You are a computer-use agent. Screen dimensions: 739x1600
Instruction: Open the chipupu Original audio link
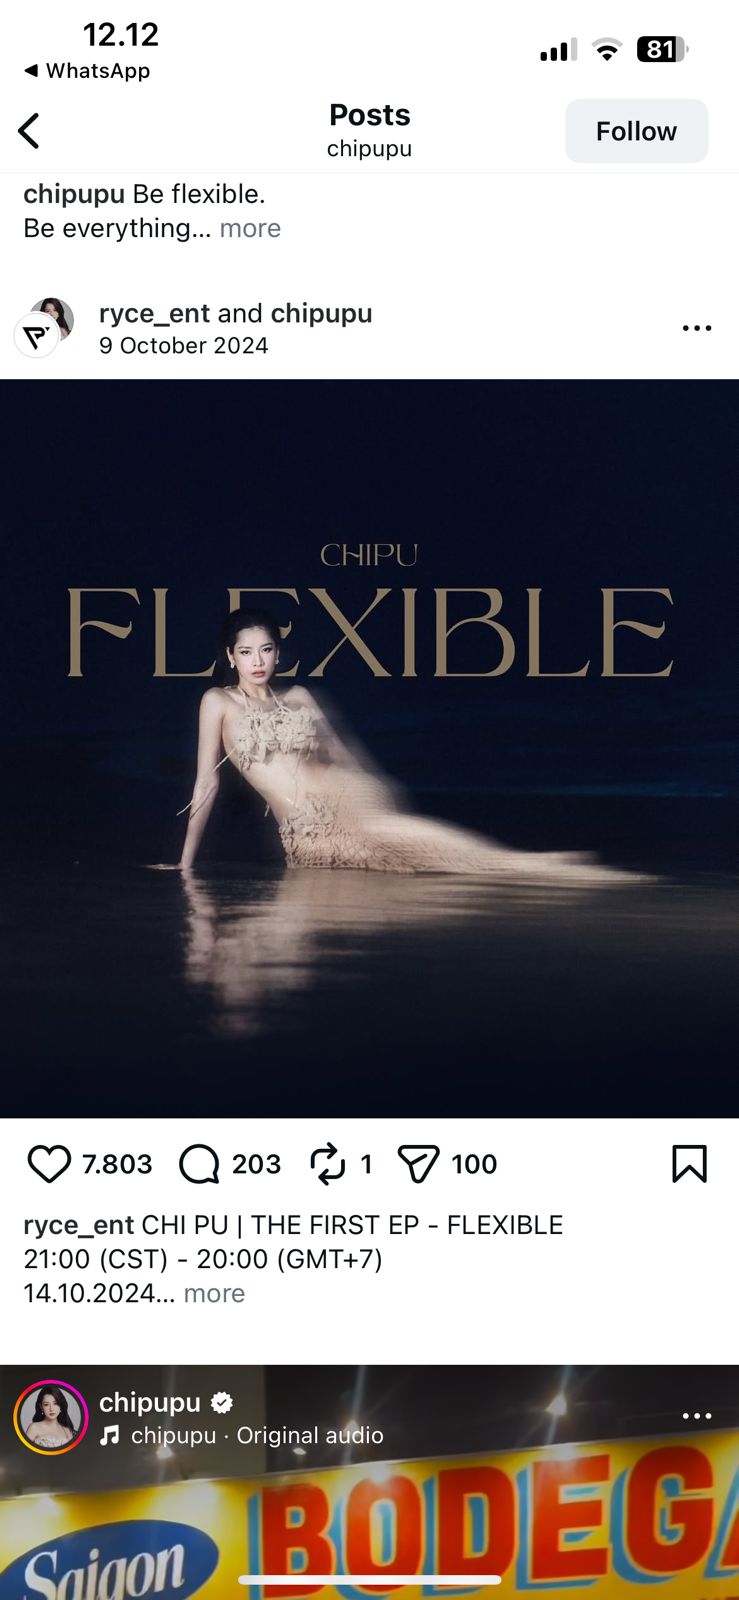[x=257, y=1435]
